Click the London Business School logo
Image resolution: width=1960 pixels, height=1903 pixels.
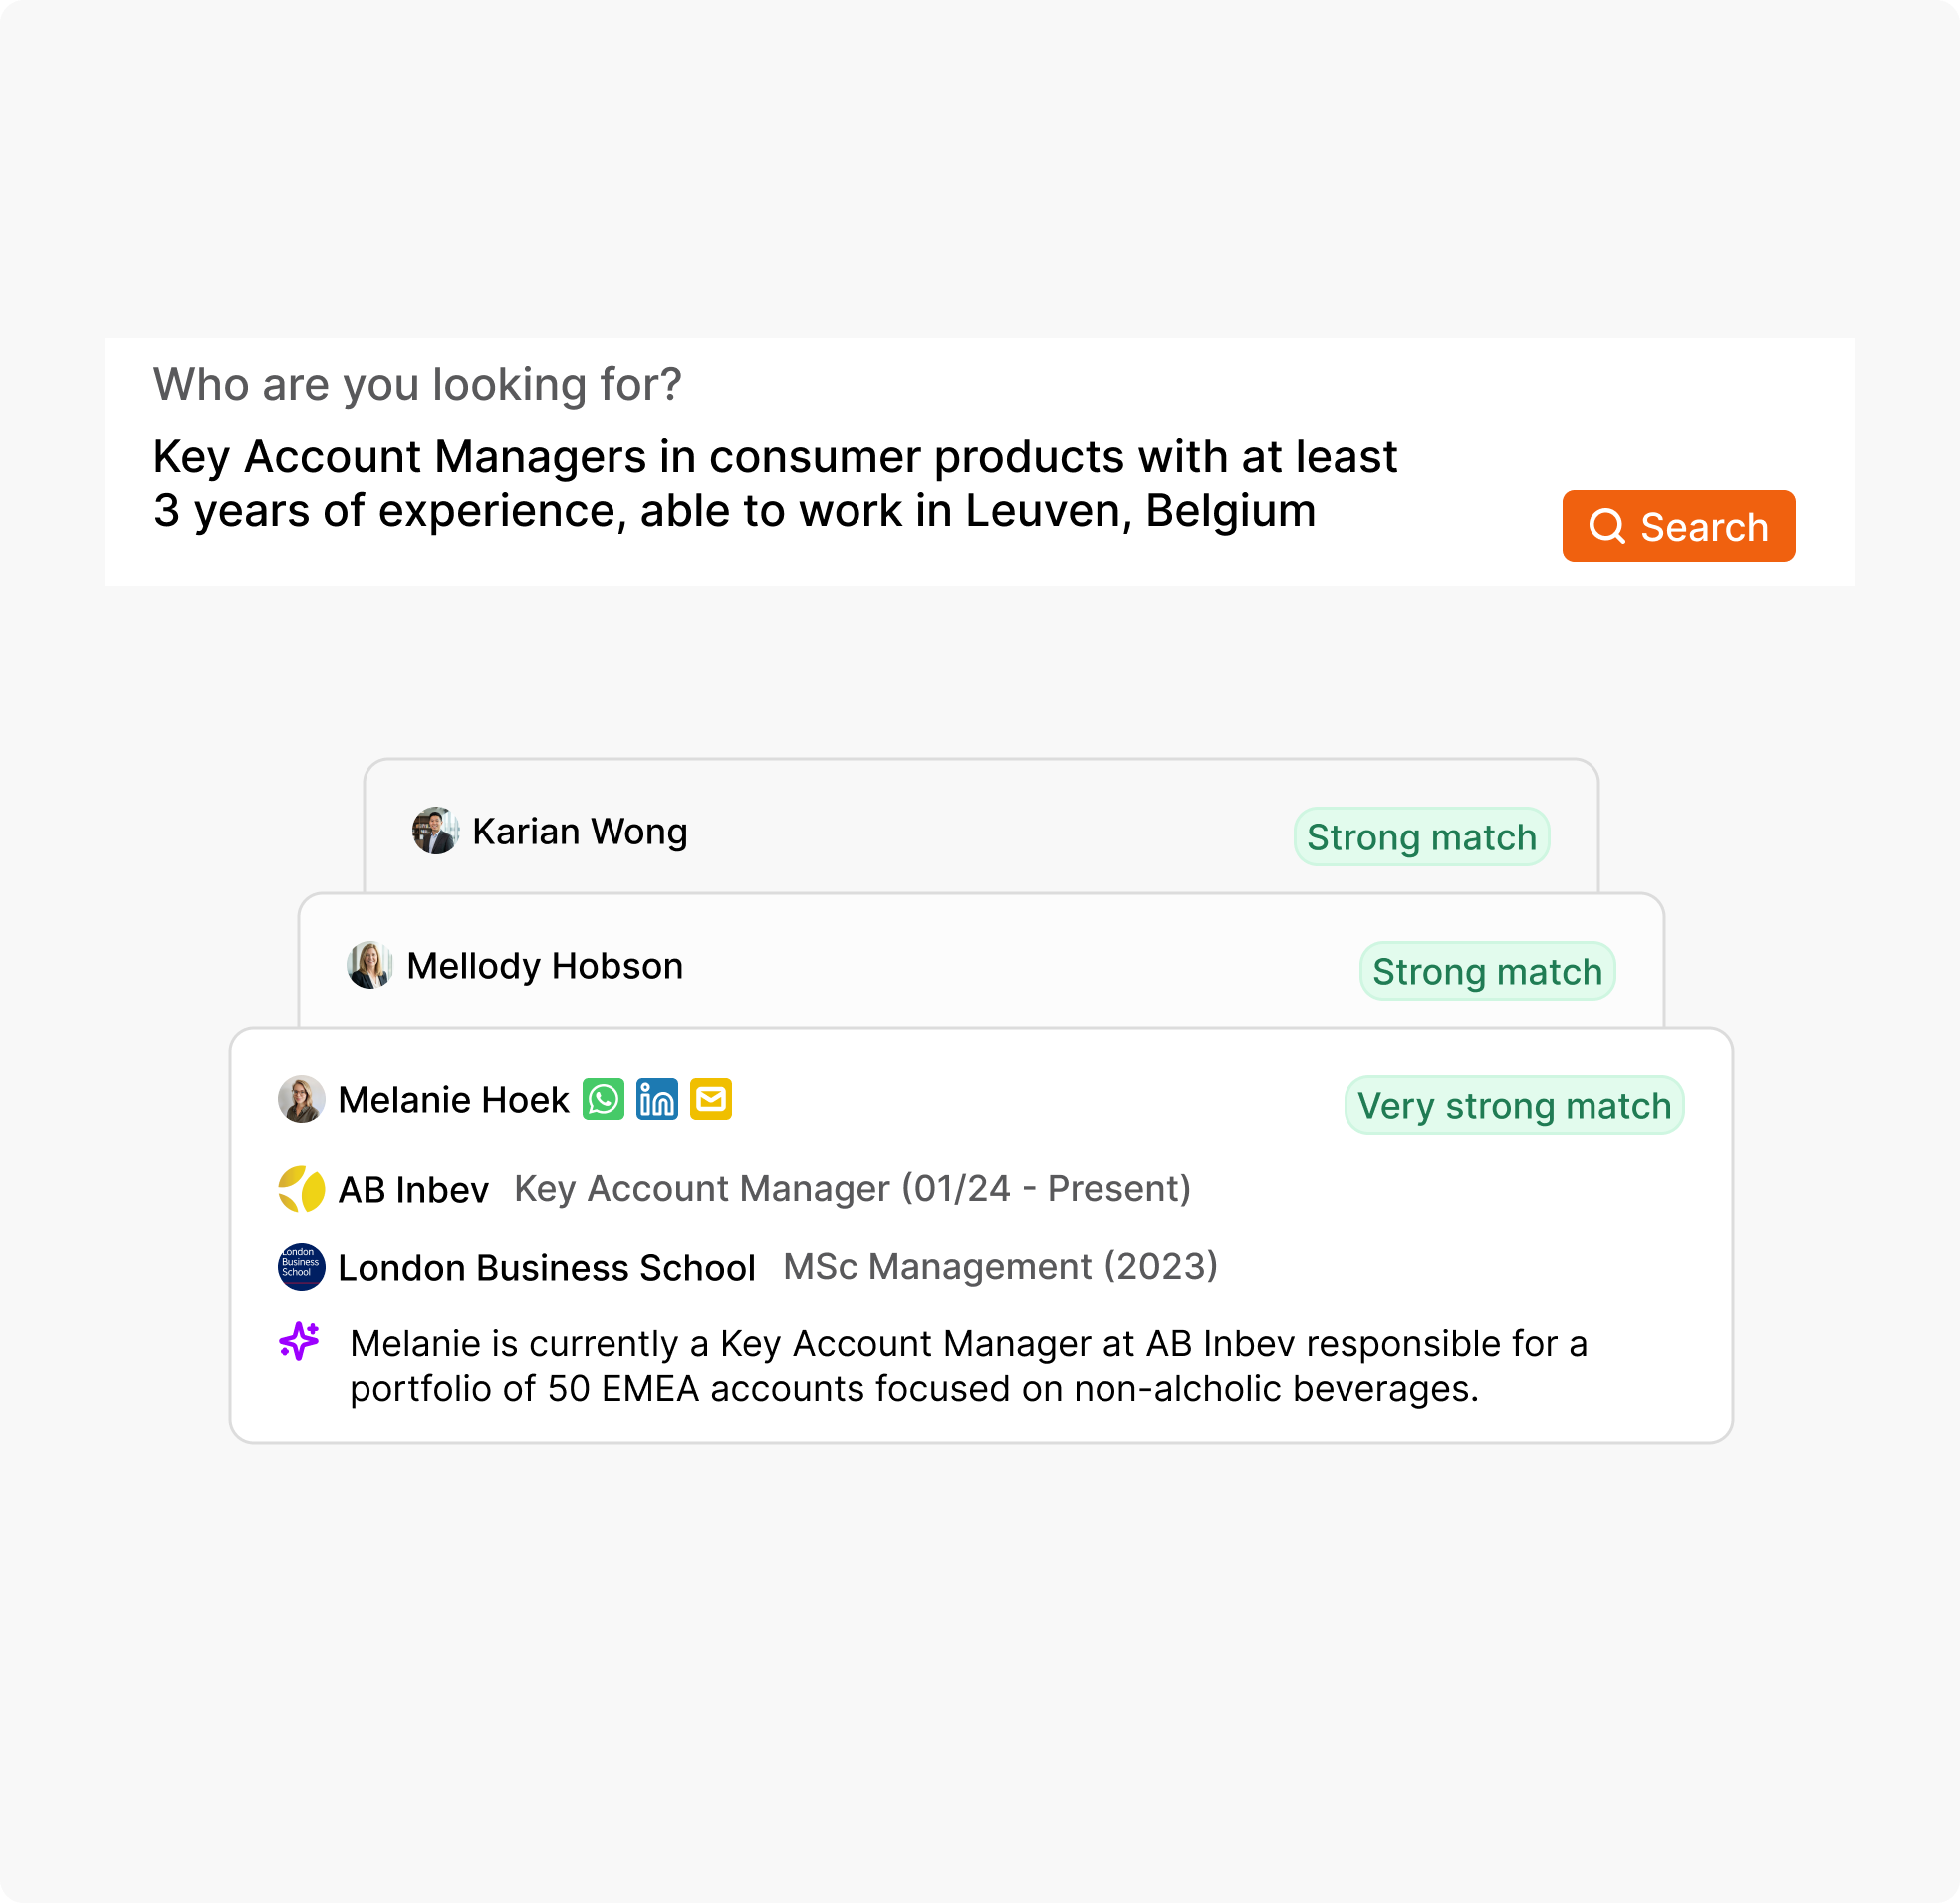(x=302, y=1266)
